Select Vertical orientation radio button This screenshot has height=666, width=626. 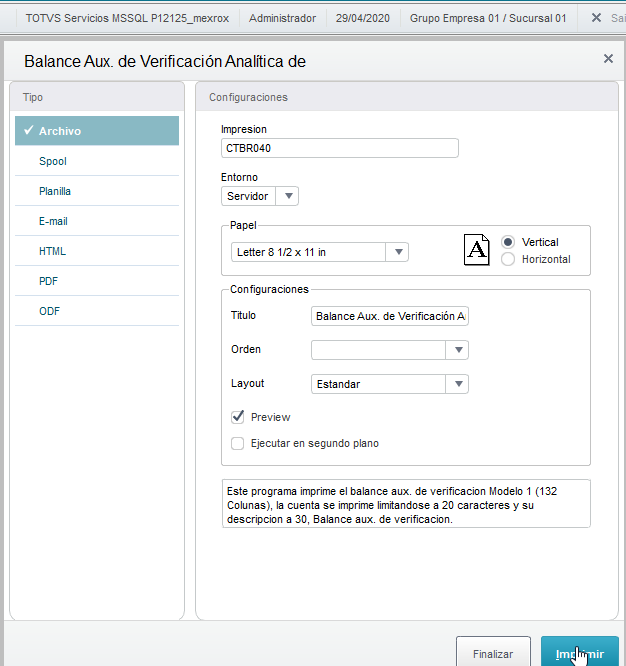508,242
